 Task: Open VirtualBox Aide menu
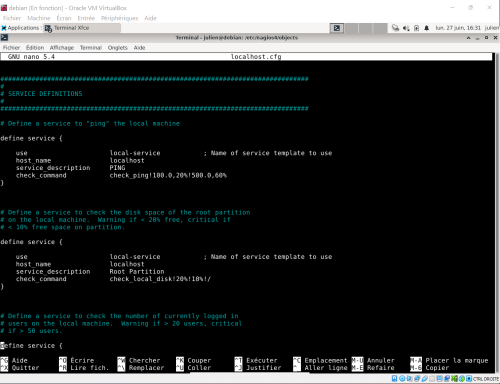pyautogui.click(x=150, y=18)
